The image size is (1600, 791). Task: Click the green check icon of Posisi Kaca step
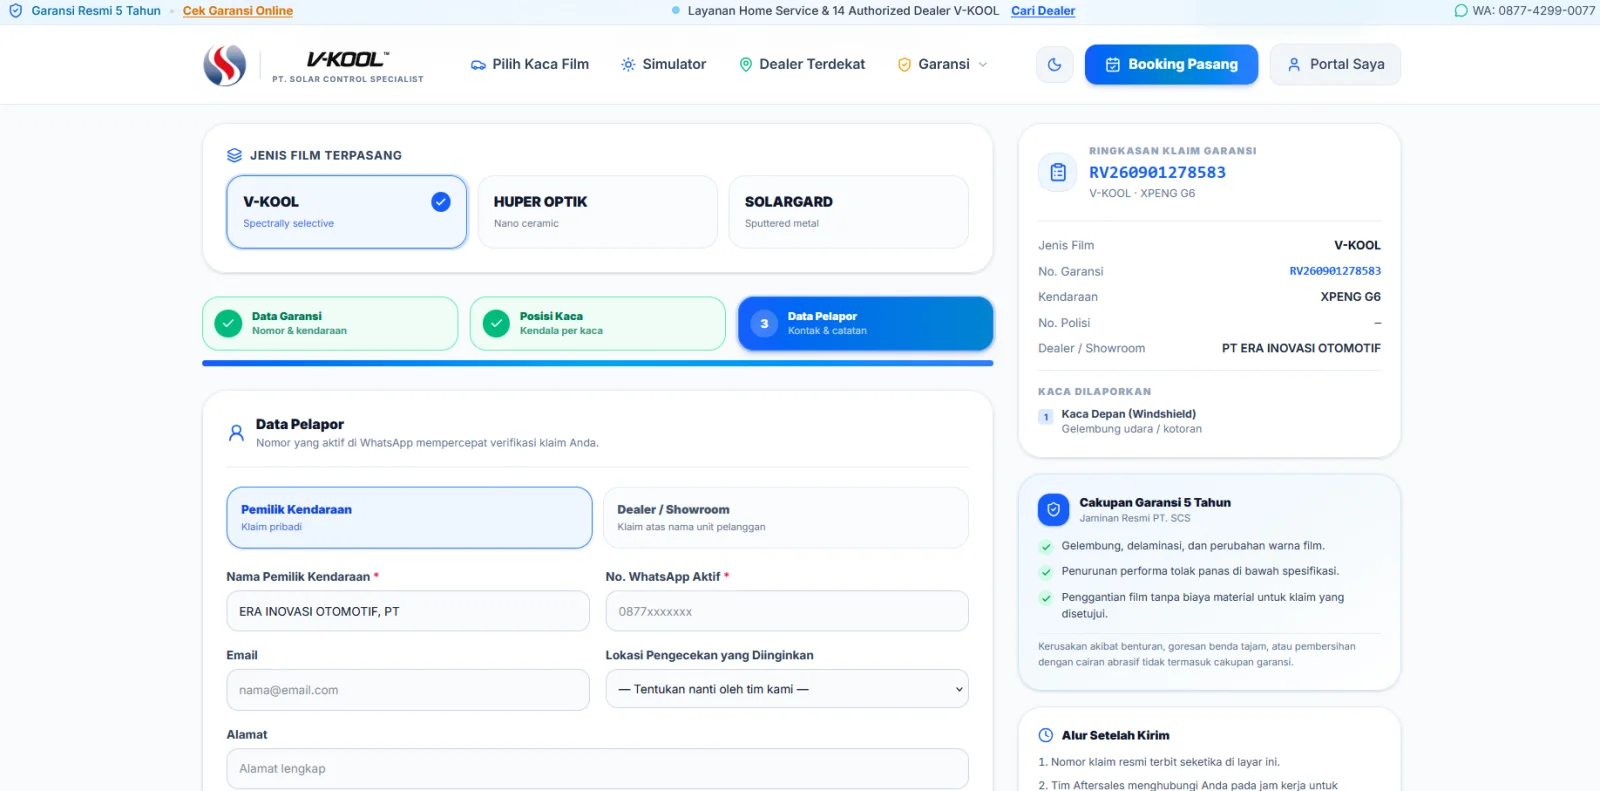496,323
